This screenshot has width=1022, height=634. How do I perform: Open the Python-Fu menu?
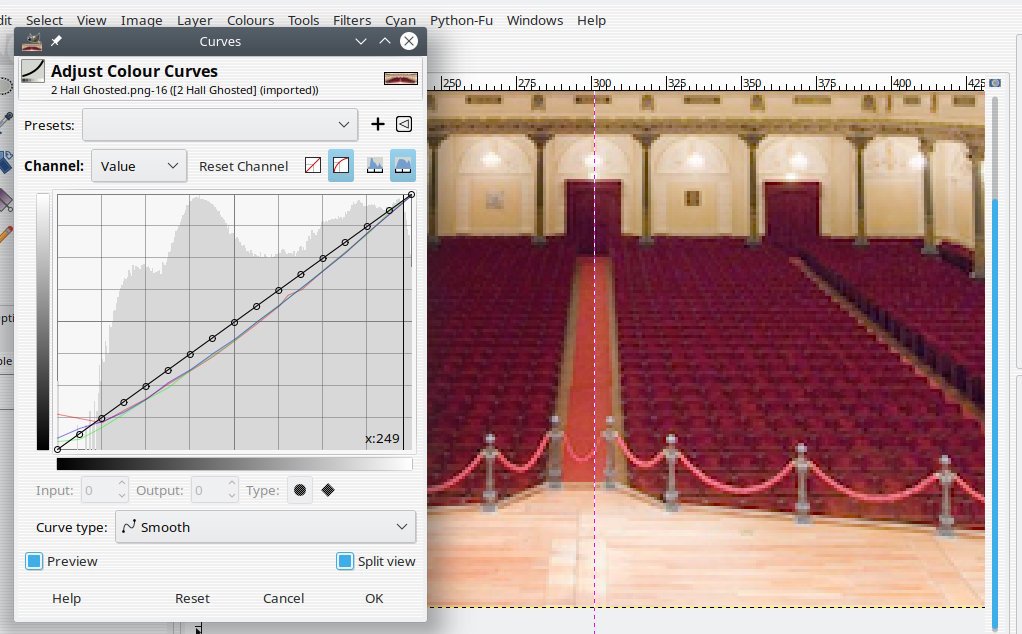tap(461, 20)
